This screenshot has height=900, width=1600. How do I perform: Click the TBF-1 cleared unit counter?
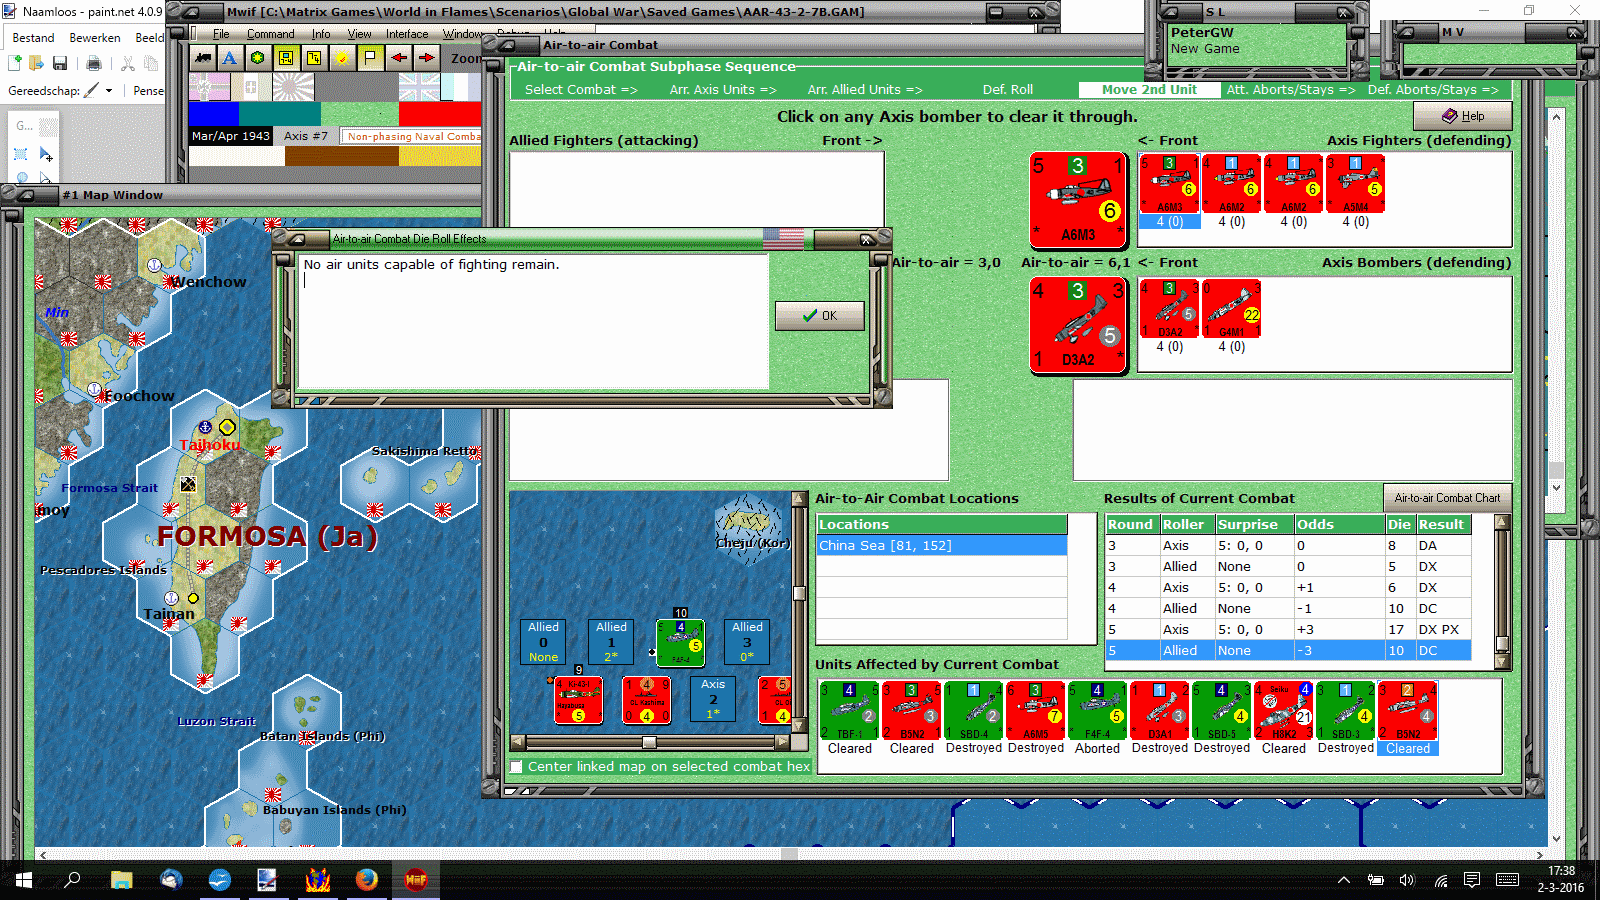(x=849, y=711)
